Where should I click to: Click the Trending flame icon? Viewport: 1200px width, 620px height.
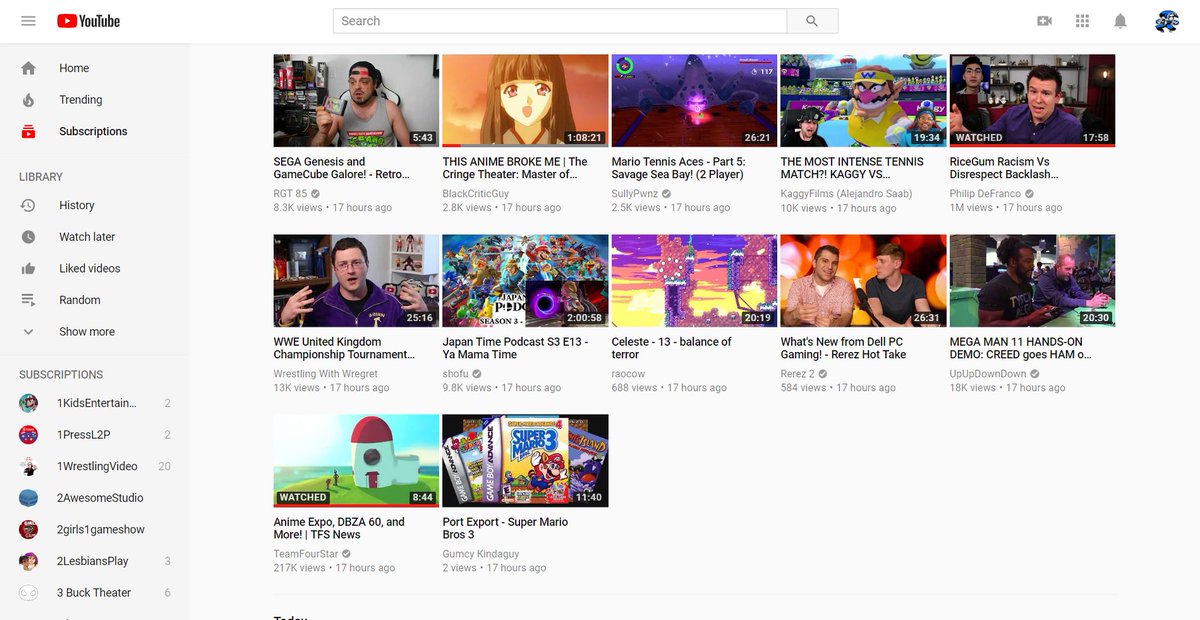point(28,100)
